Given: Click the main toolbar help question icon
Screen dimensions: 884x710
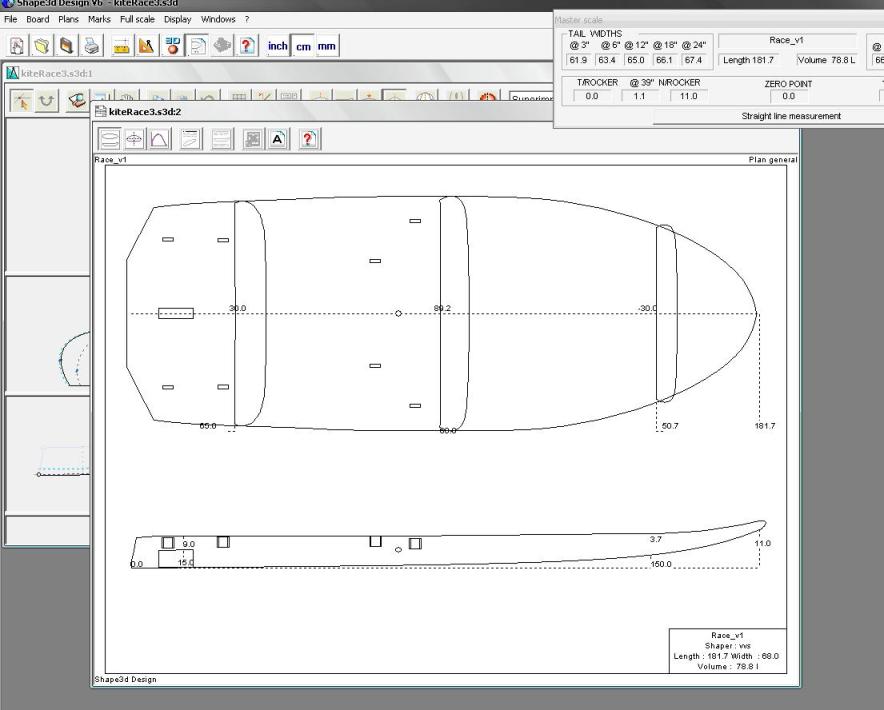Looking at the screenshot, I should (247, 45).
